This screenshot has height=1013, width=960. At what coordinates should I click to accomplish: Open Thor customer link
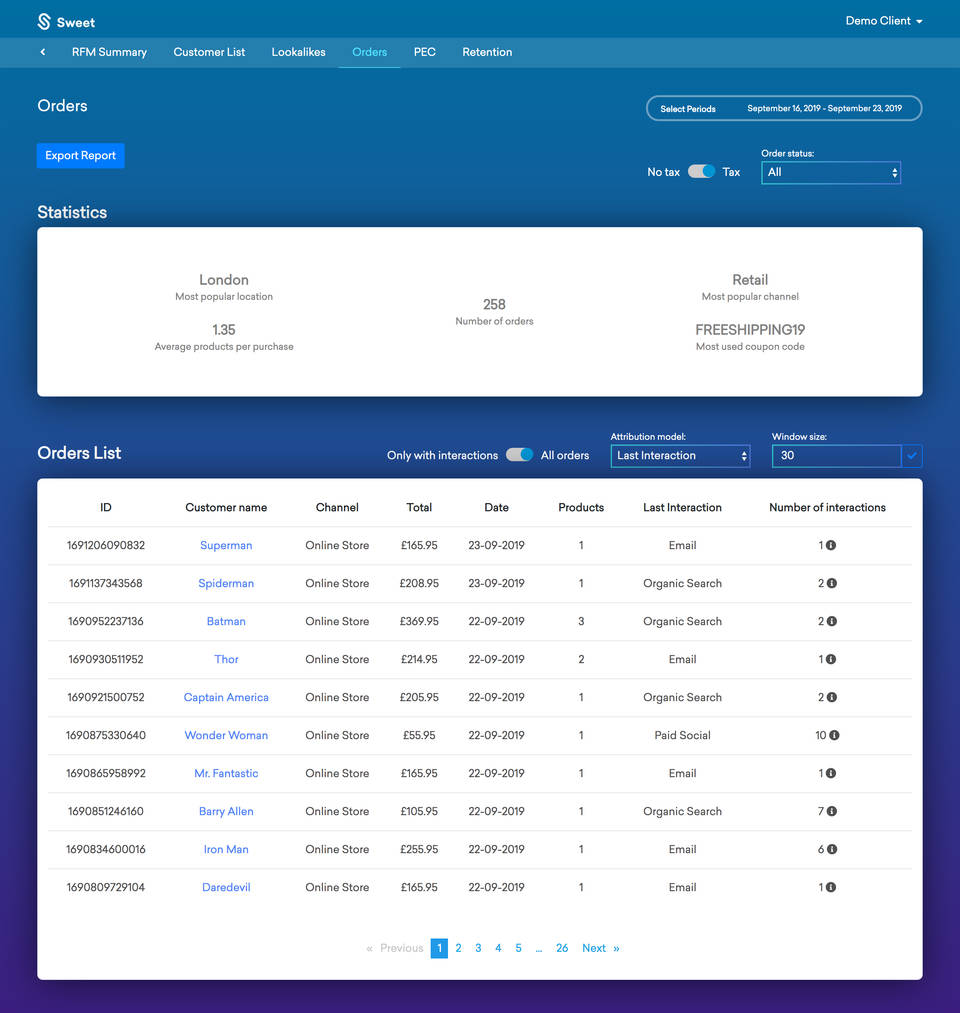click(226, 660)
